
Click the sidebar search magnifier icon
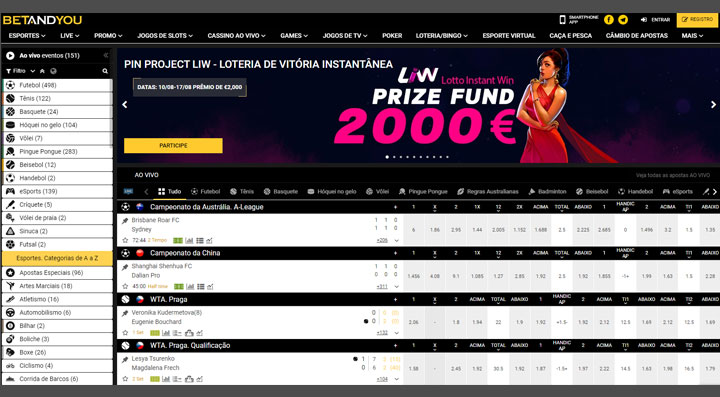(105, 71)
